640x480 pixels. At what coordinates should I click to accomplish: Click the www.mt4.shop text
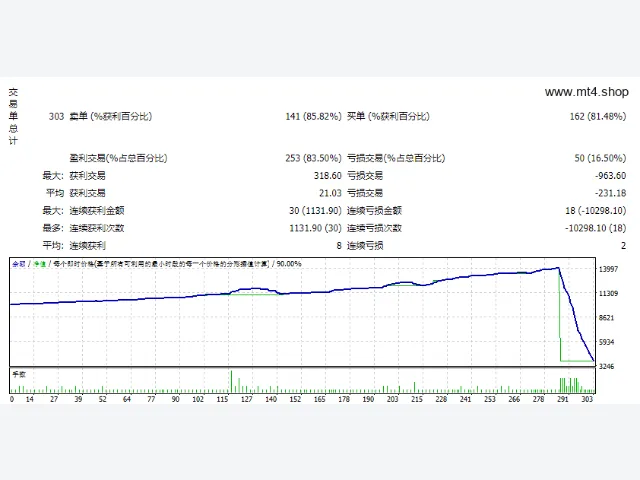587,92
